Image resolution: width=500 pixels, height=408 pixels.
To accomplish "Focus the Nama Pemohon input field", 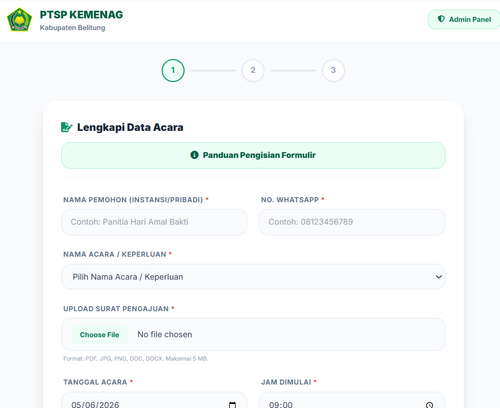I will (154, 222).
